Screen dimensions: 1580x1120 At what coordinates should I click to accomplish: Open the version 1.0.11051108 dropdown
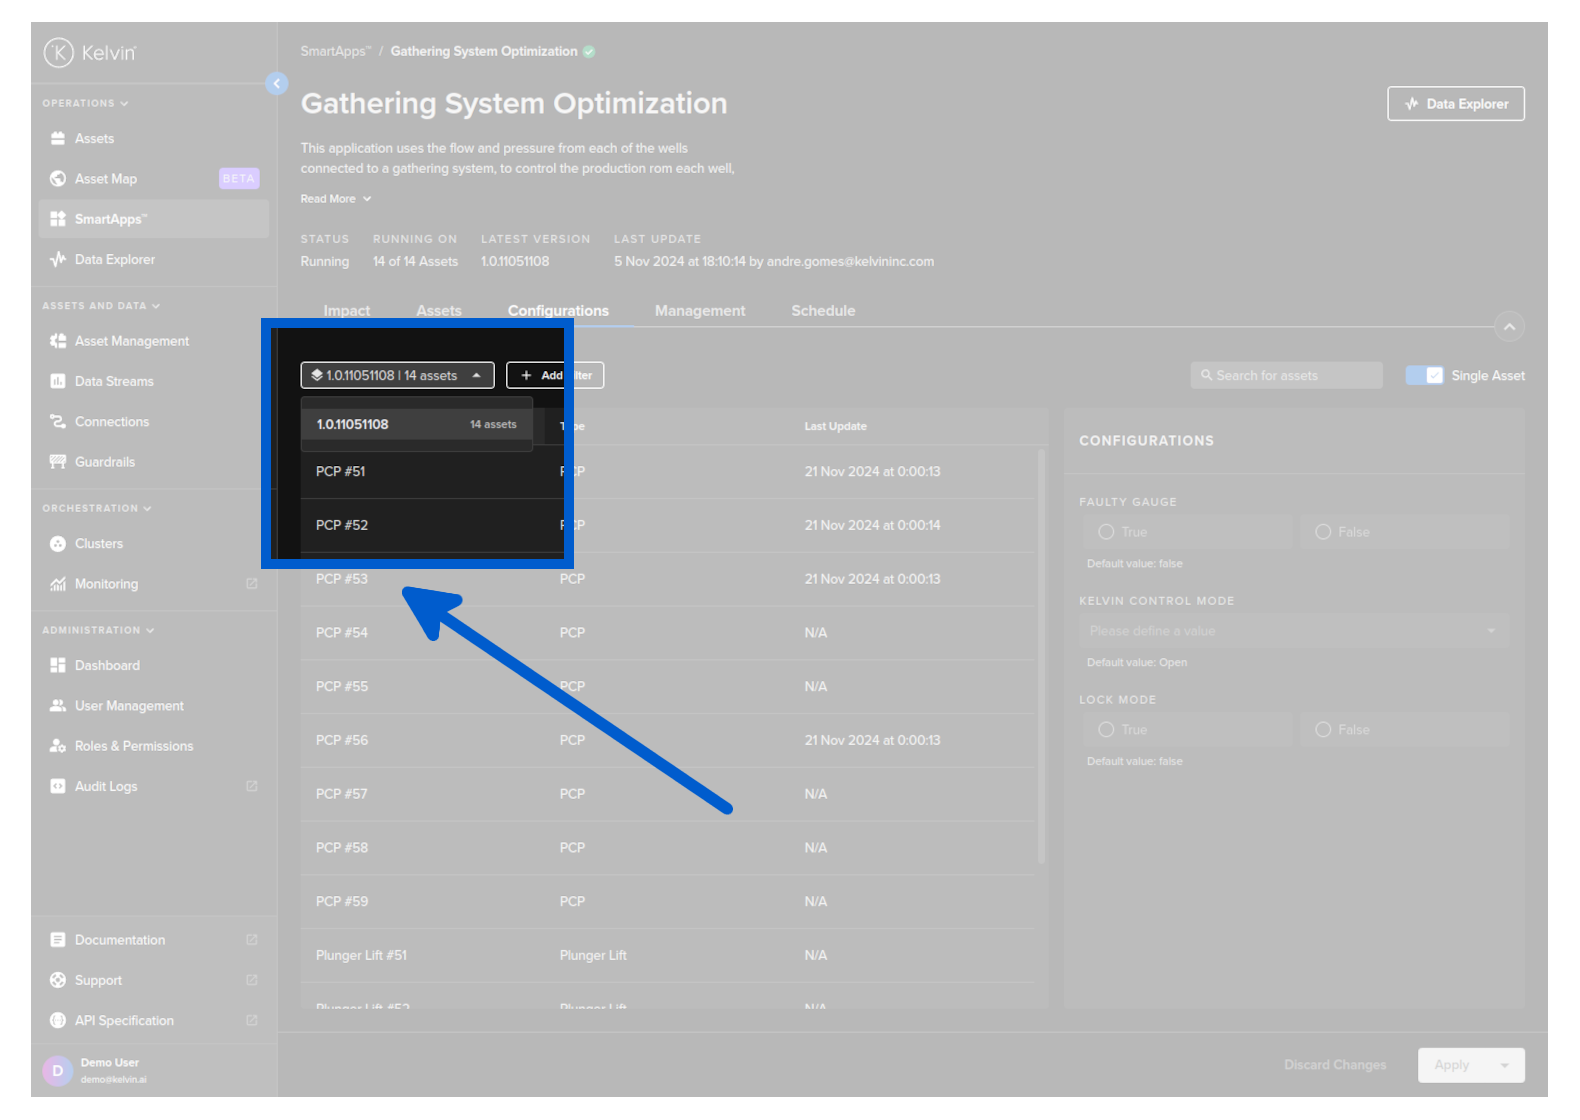[x=397, y=376]
